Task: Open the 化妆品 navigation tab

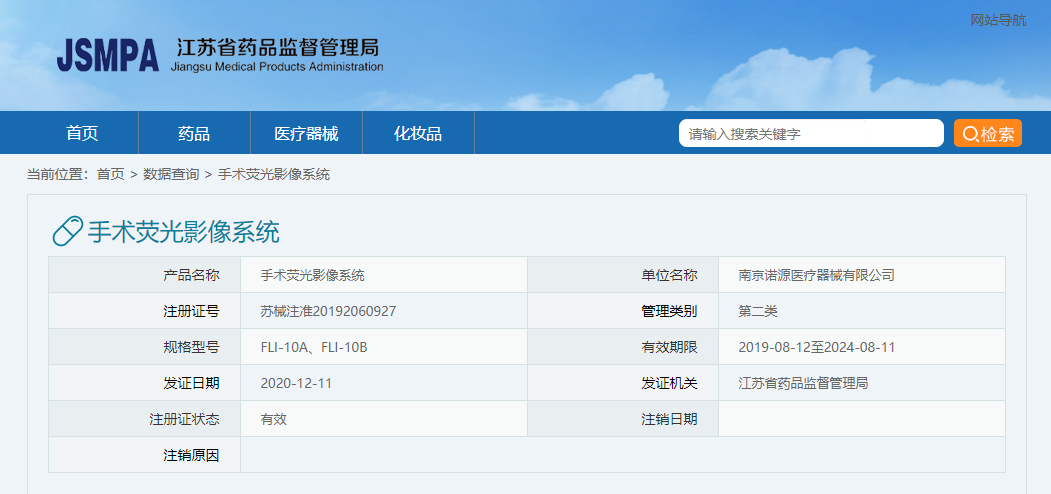Action: click(418, 133)
